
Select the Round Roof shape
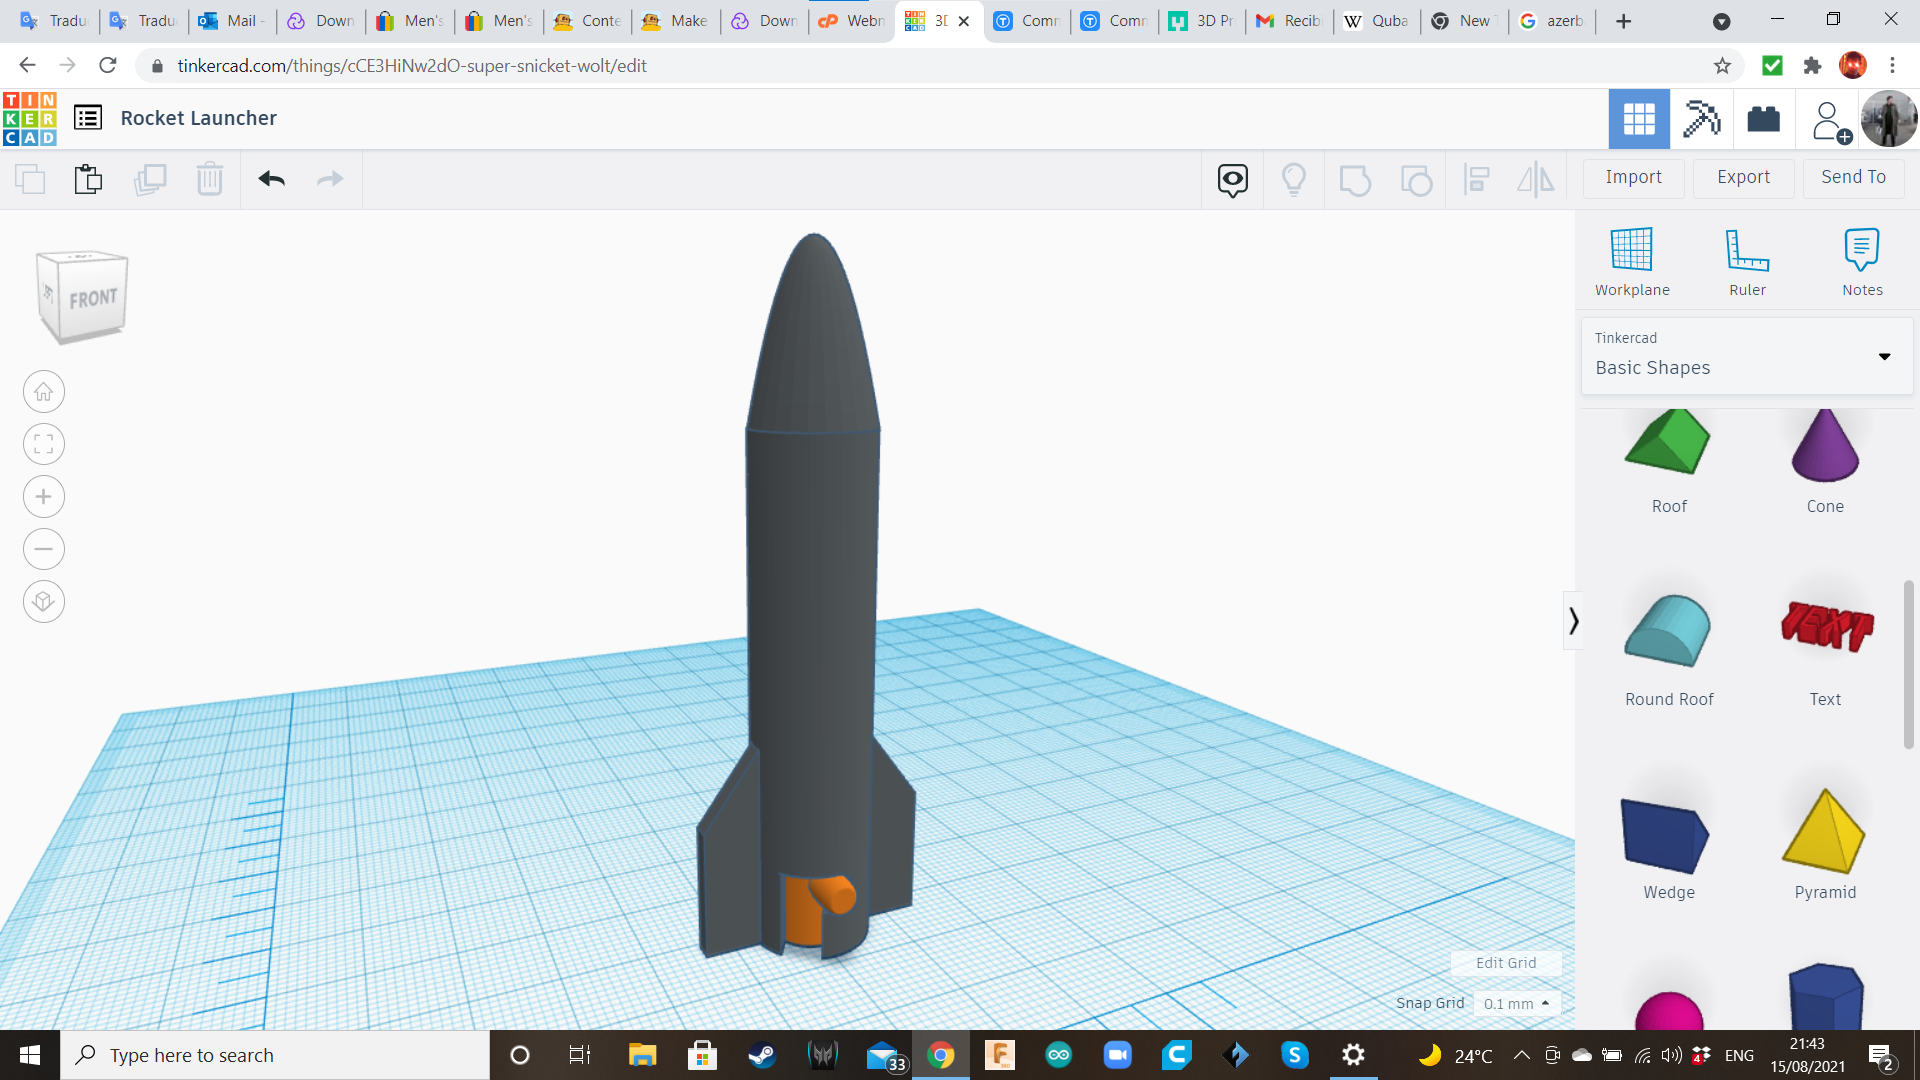tap(1668, 632)
